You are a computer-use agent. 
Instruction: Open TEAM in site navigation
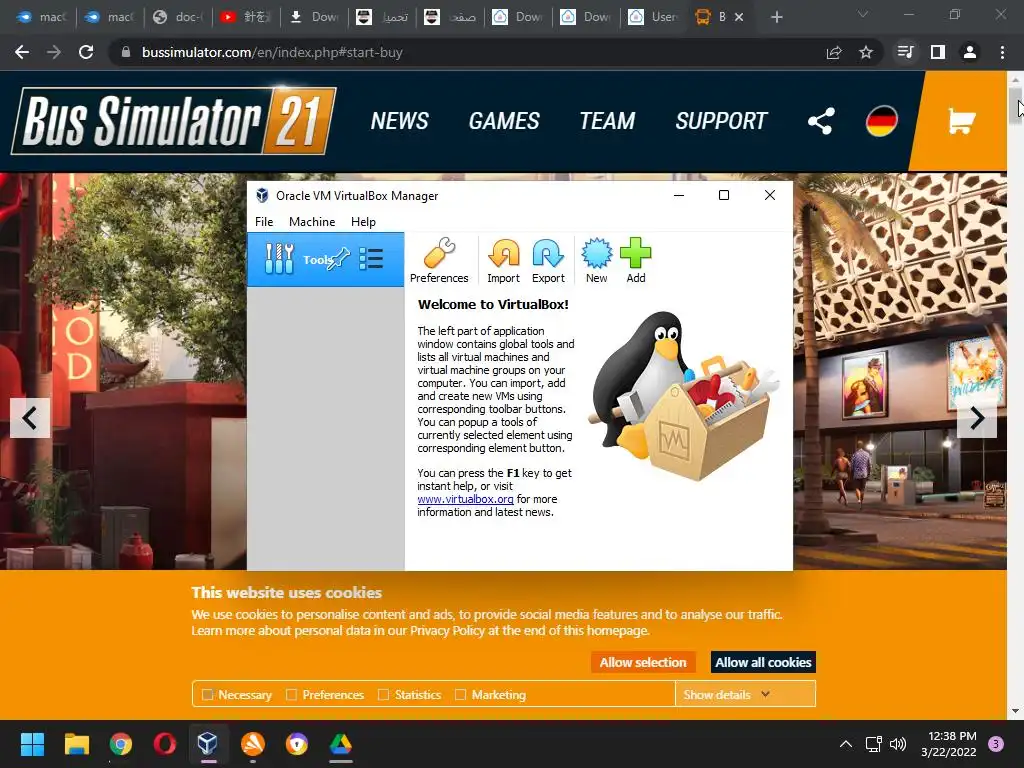point(607,121)
